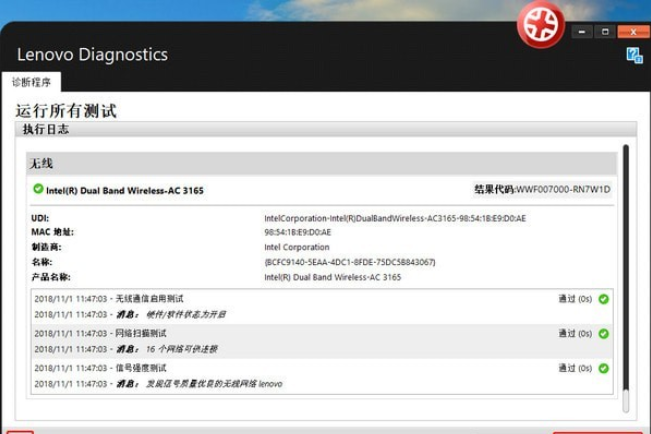Click the UDI label
This screenshot has width=651, height=434.
pos(40,218)
